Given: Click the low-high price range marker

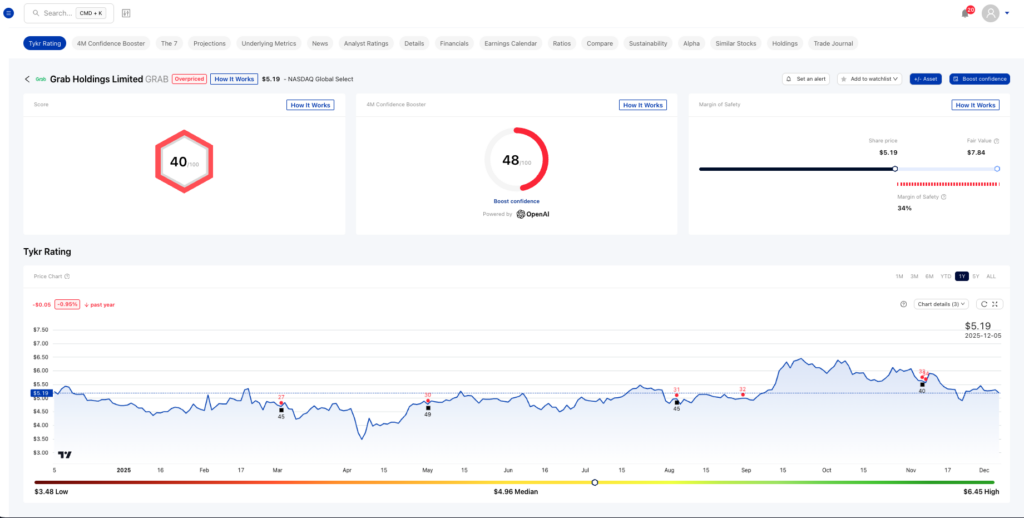Looking at the screenshot, I should point(594,483).
